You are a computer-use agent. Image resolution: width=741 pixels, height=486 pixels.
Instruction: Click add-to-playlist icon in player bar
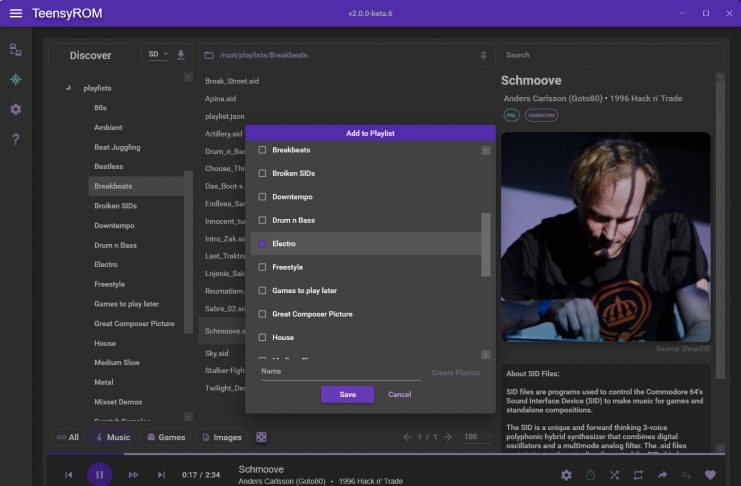pyautogui.click(x=686, y=475)
